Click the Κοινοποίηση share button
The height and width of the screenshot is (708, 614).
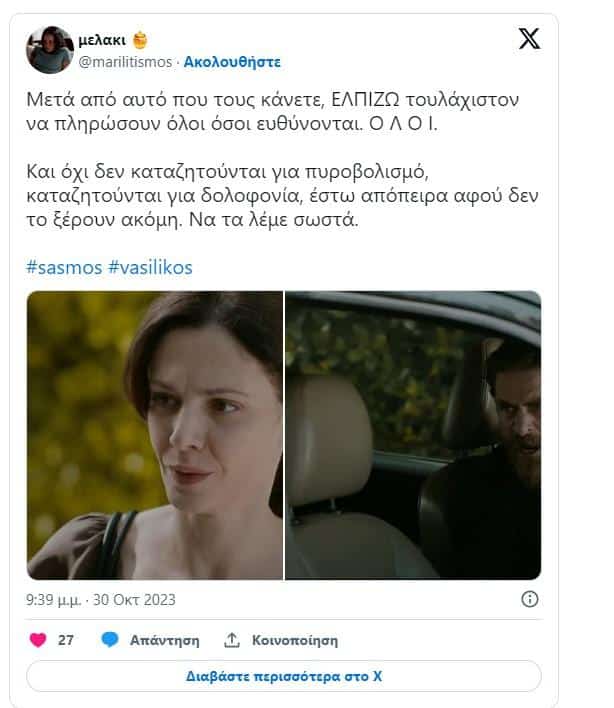click(295, 640)
